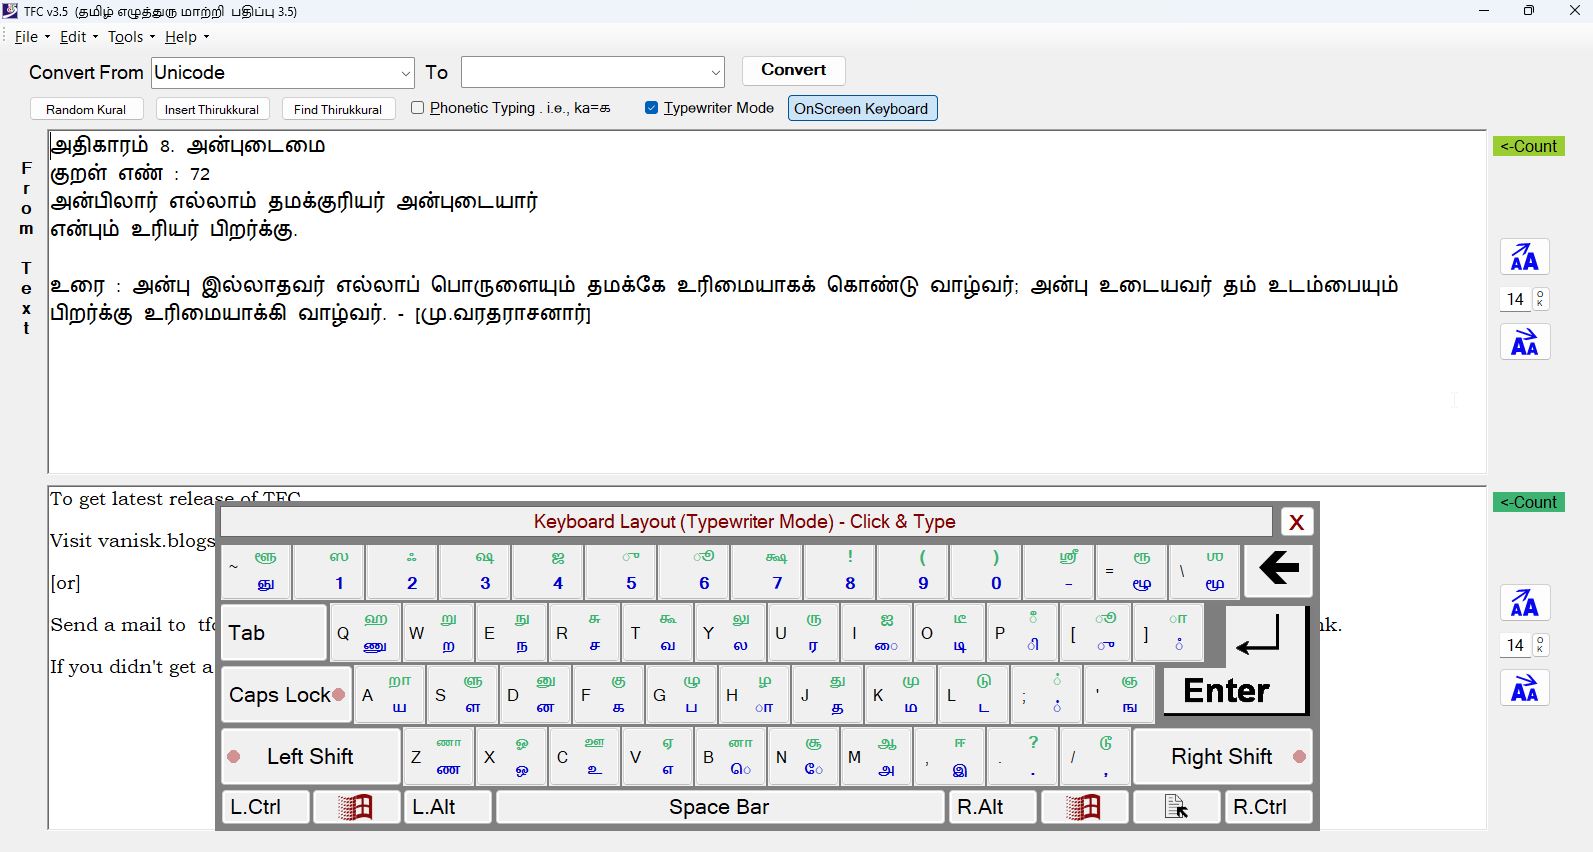Decrease font size of the lower text box
Screen dimensions: 1593x852
click(x=1524, y=689)
